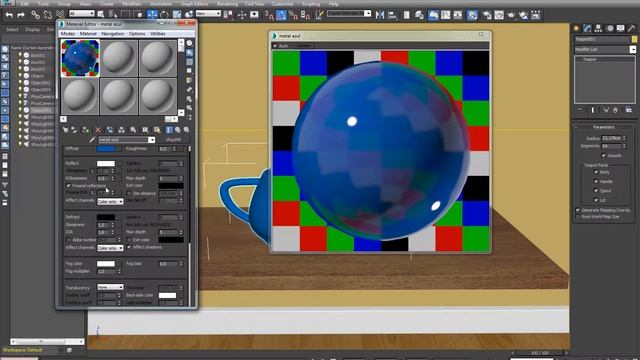Click the Mirror tool icon

click(x=380, y=15)
